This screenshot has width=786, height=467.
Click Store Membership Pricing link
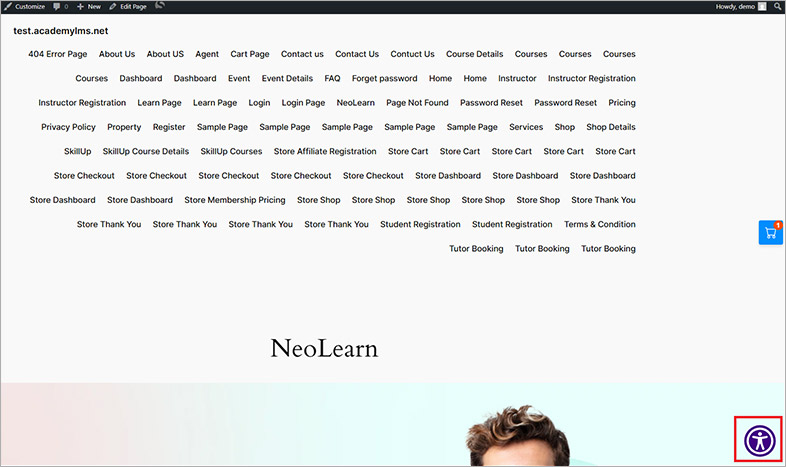pyautogui.click(x=235, y=200)
